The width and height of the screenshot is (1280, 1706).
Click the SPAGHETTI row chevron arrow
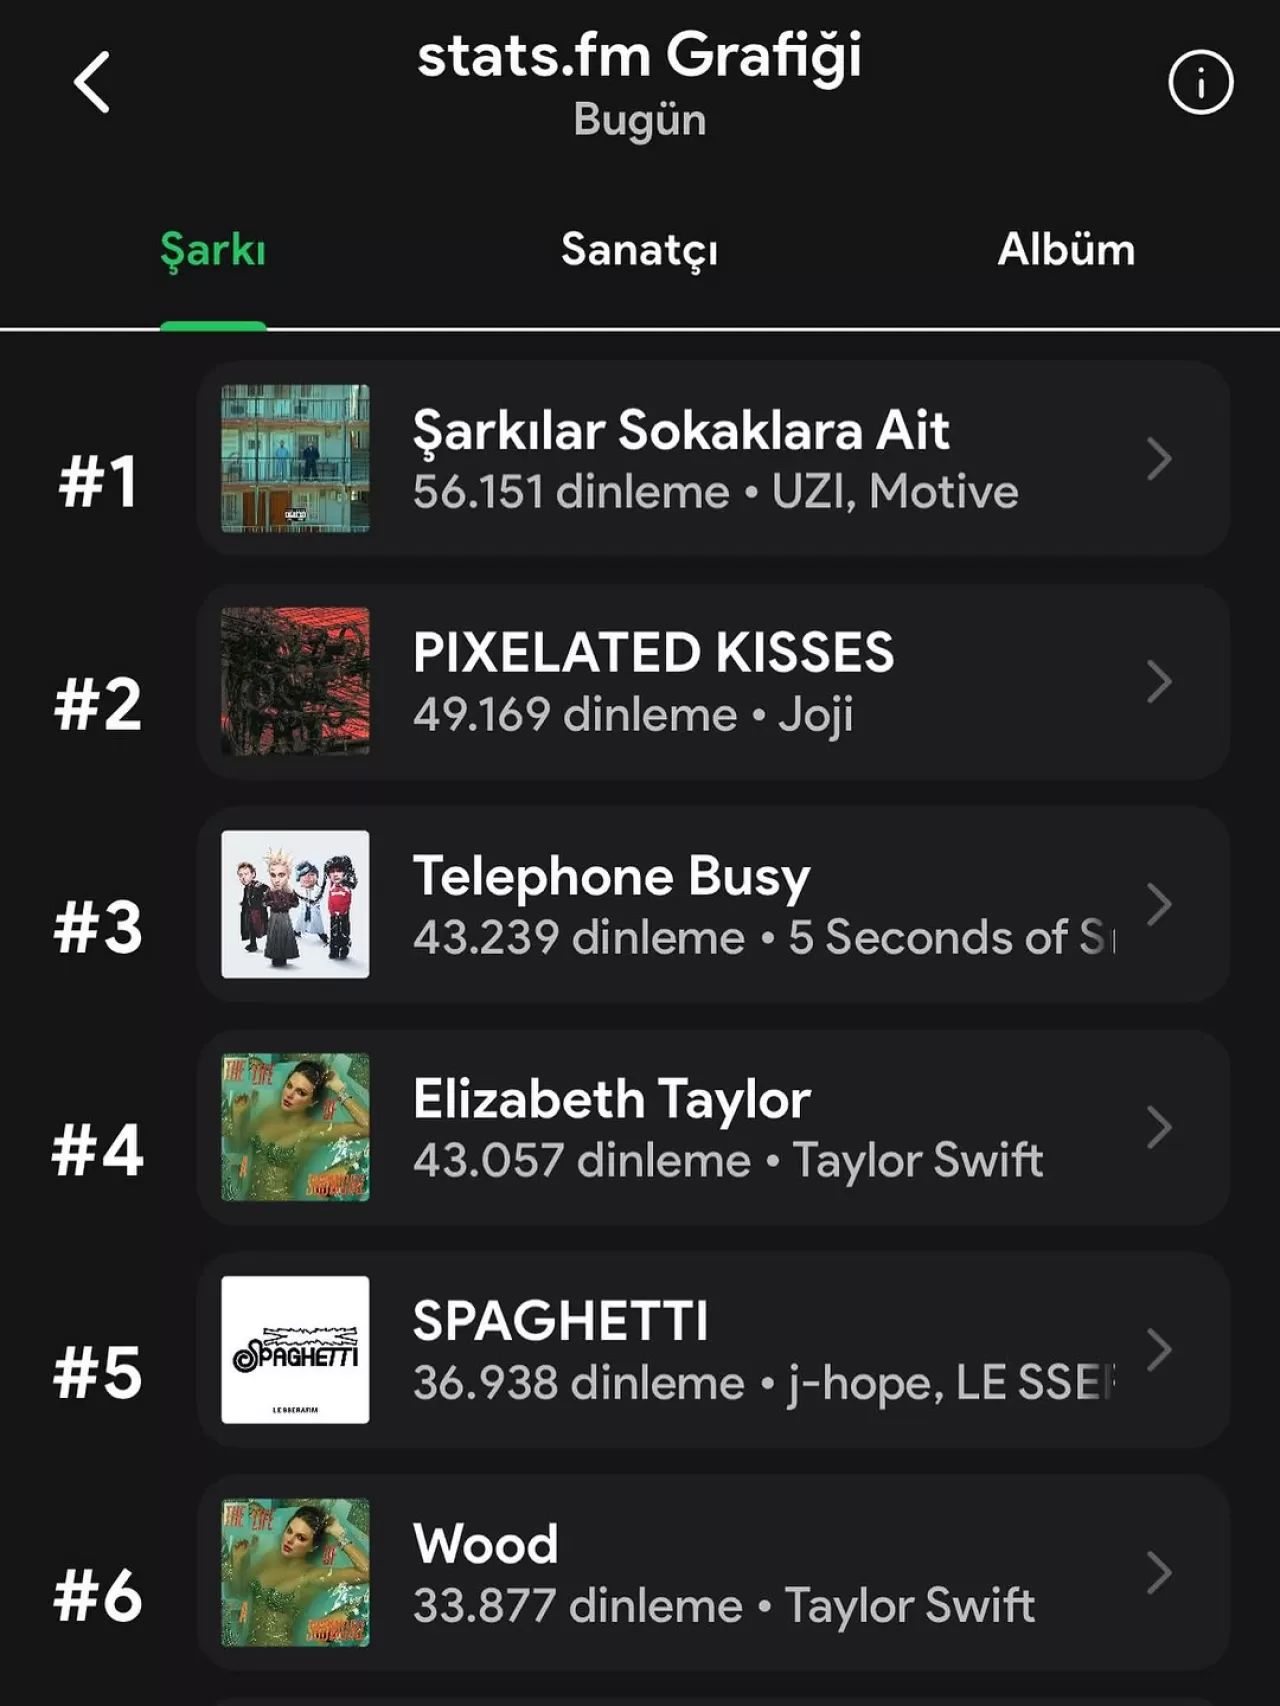coord(1159,1350)
